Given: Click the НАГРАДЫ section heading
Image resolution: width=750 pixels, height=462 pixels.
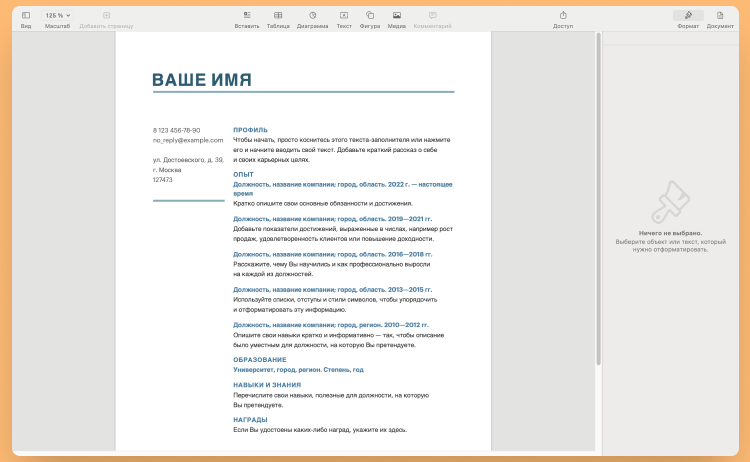Looking at the screenshot, I should [250, 419].
